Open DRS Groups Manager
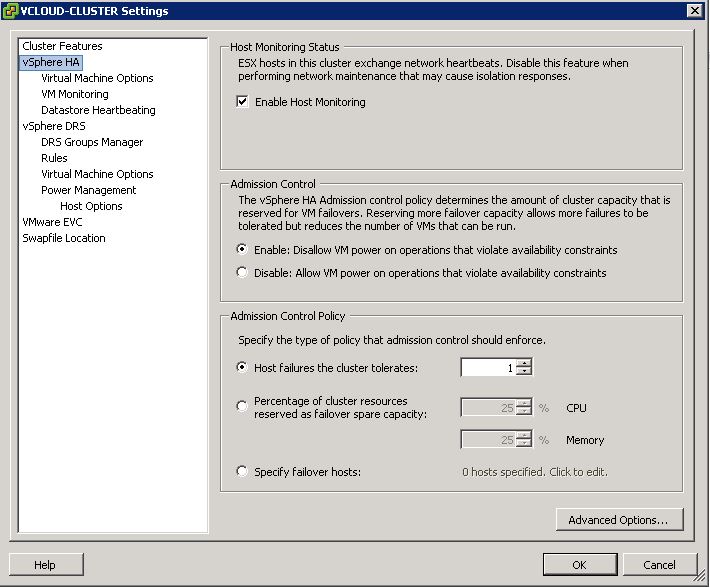The image size is (710, 588). click(92, 142)
